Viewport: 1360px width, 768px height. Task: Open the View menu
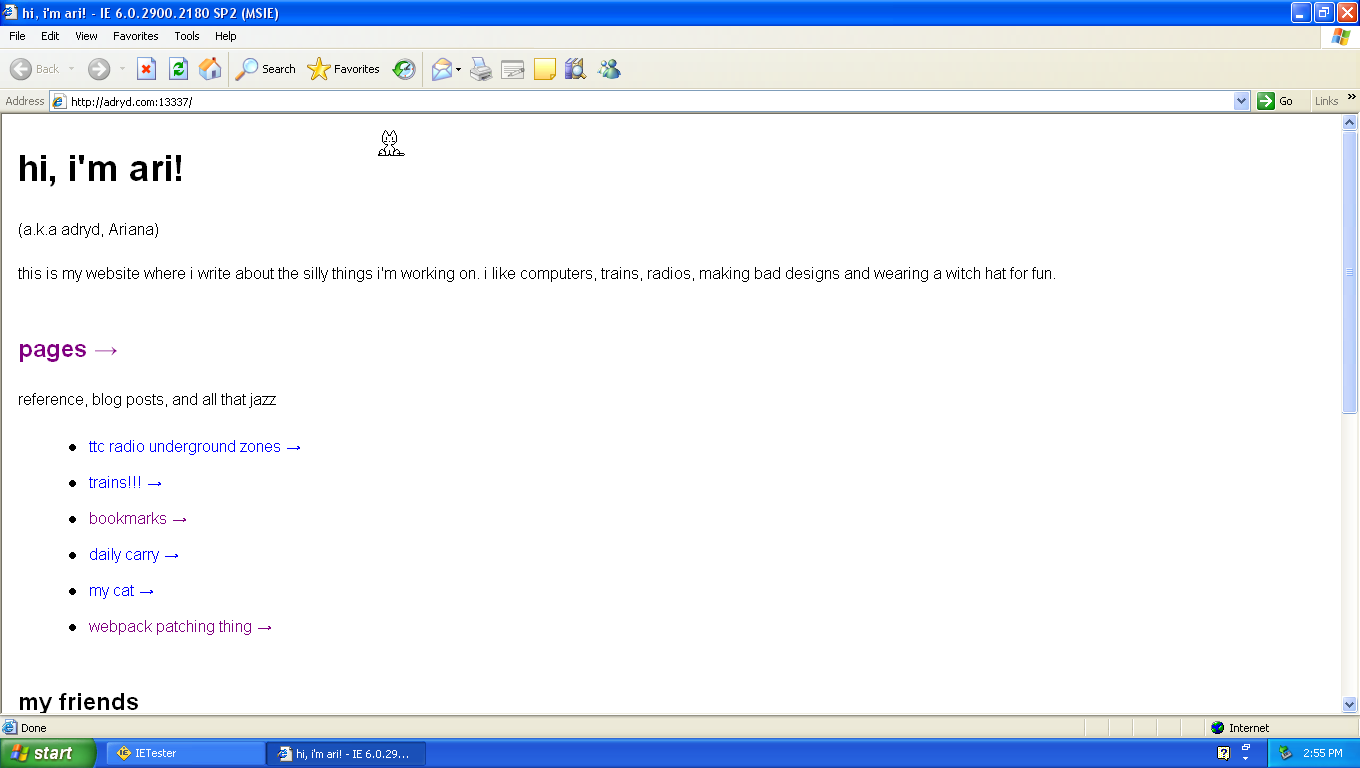(x=86, y=35)
